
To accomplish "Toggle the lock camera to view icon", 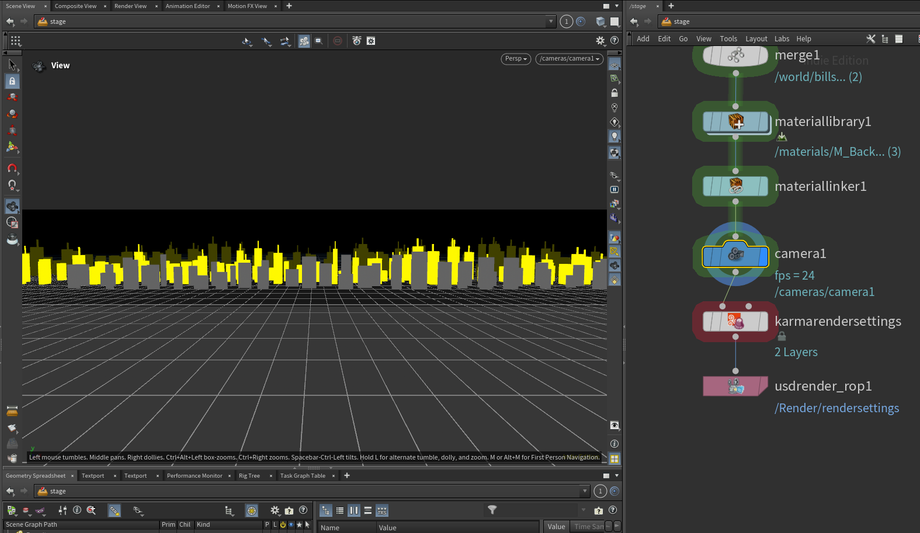I will [614, 93].
